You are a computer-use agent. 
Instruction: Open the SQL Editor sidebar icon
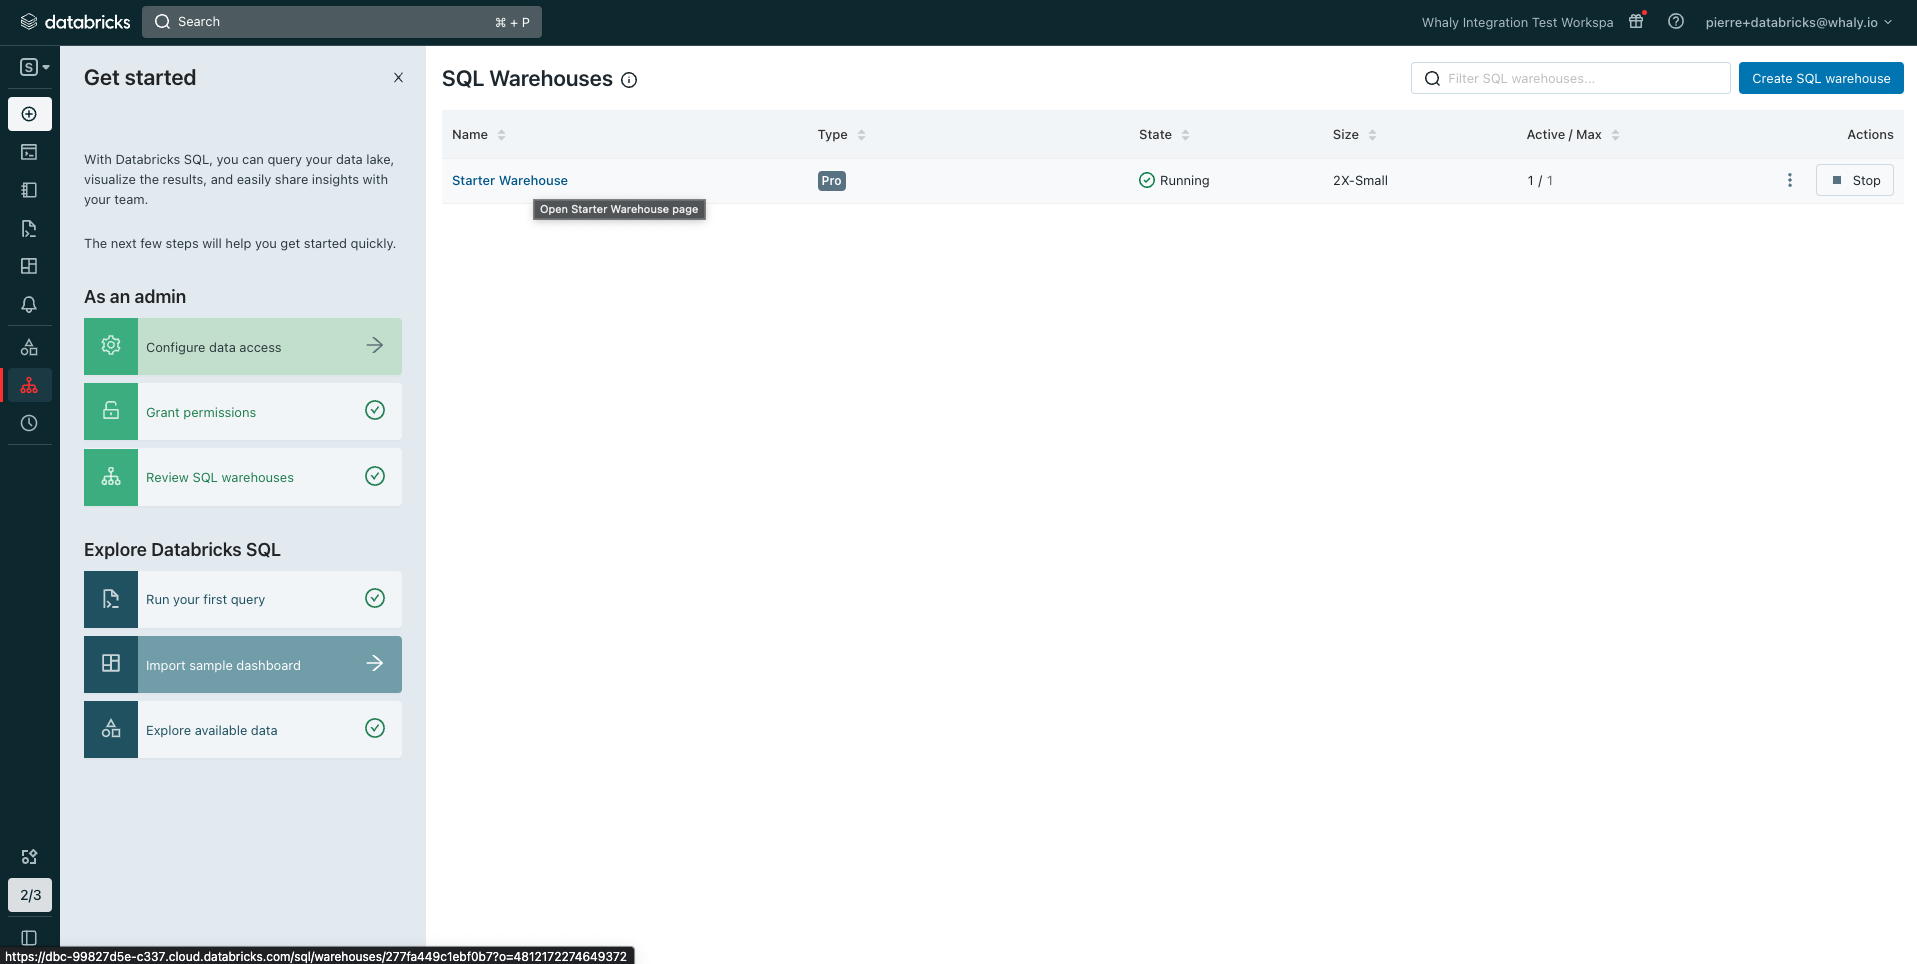point(29,152)
